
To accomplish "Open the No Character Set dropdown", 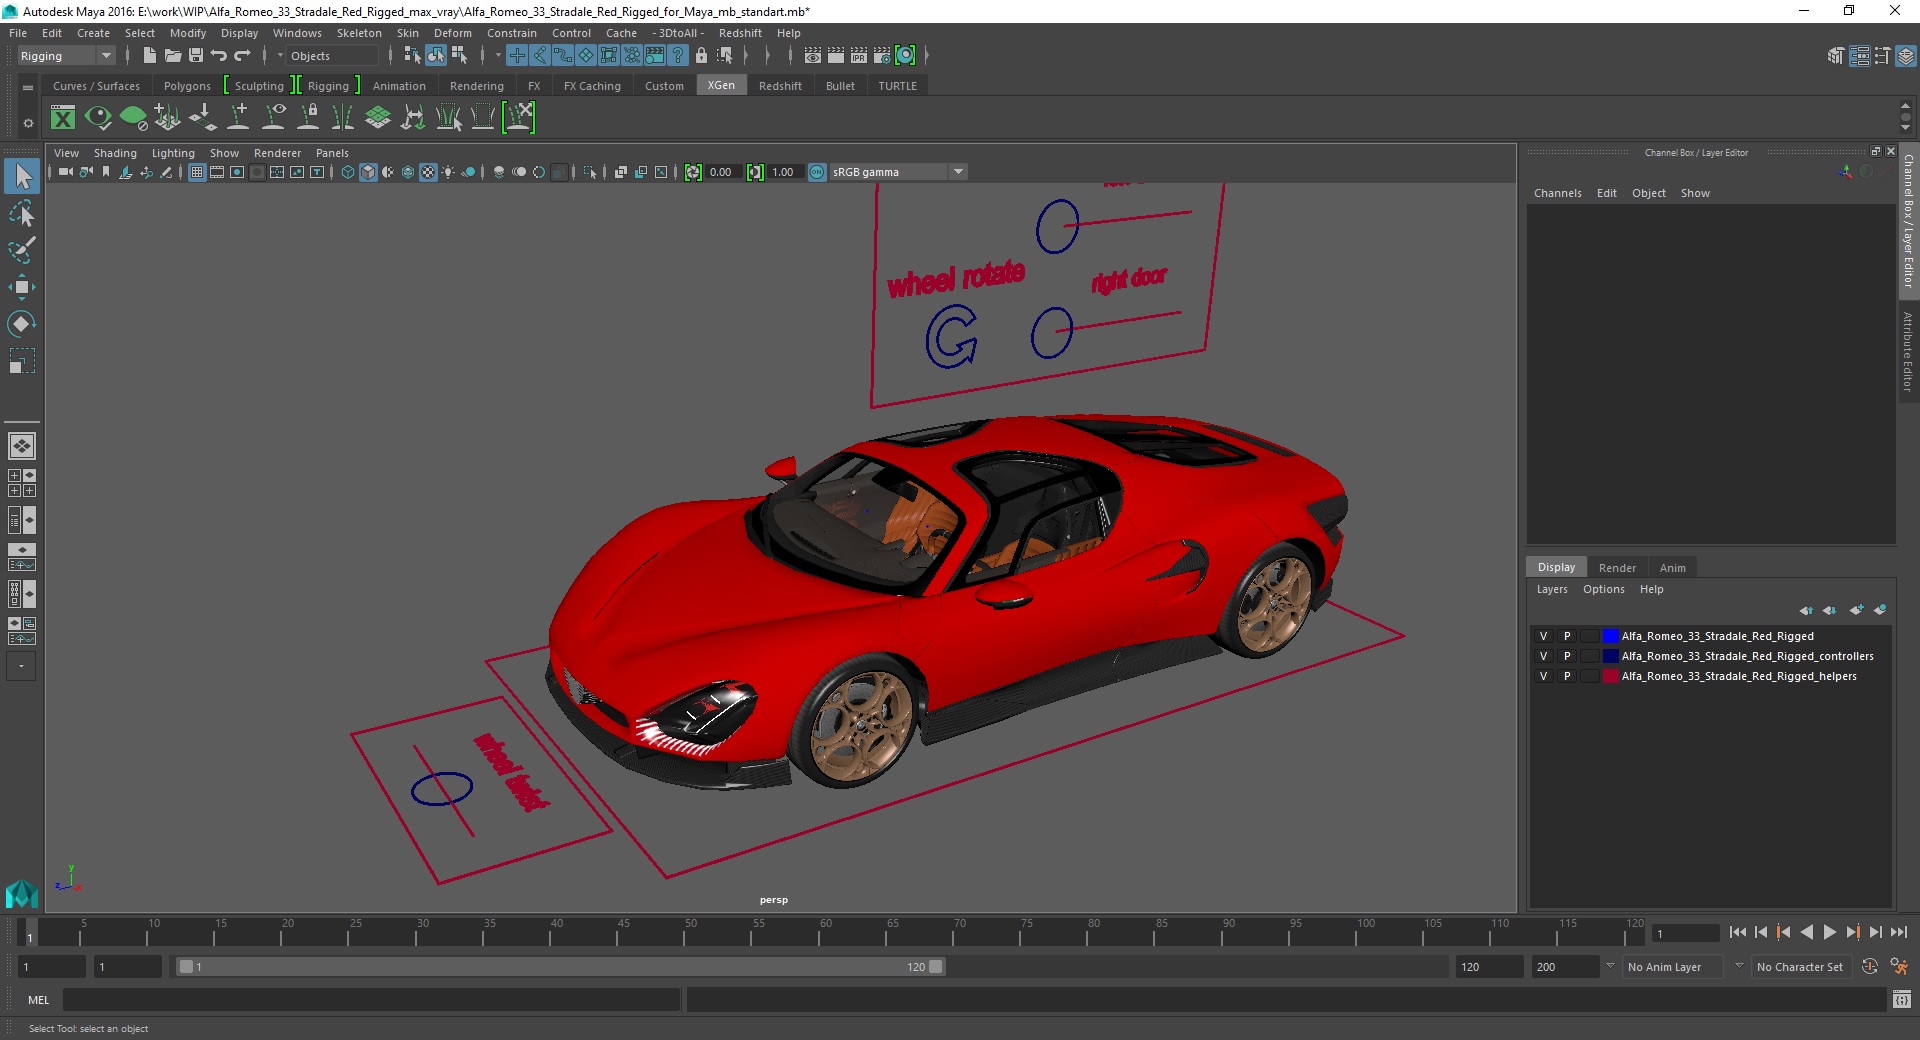I will pos(1800,967).
